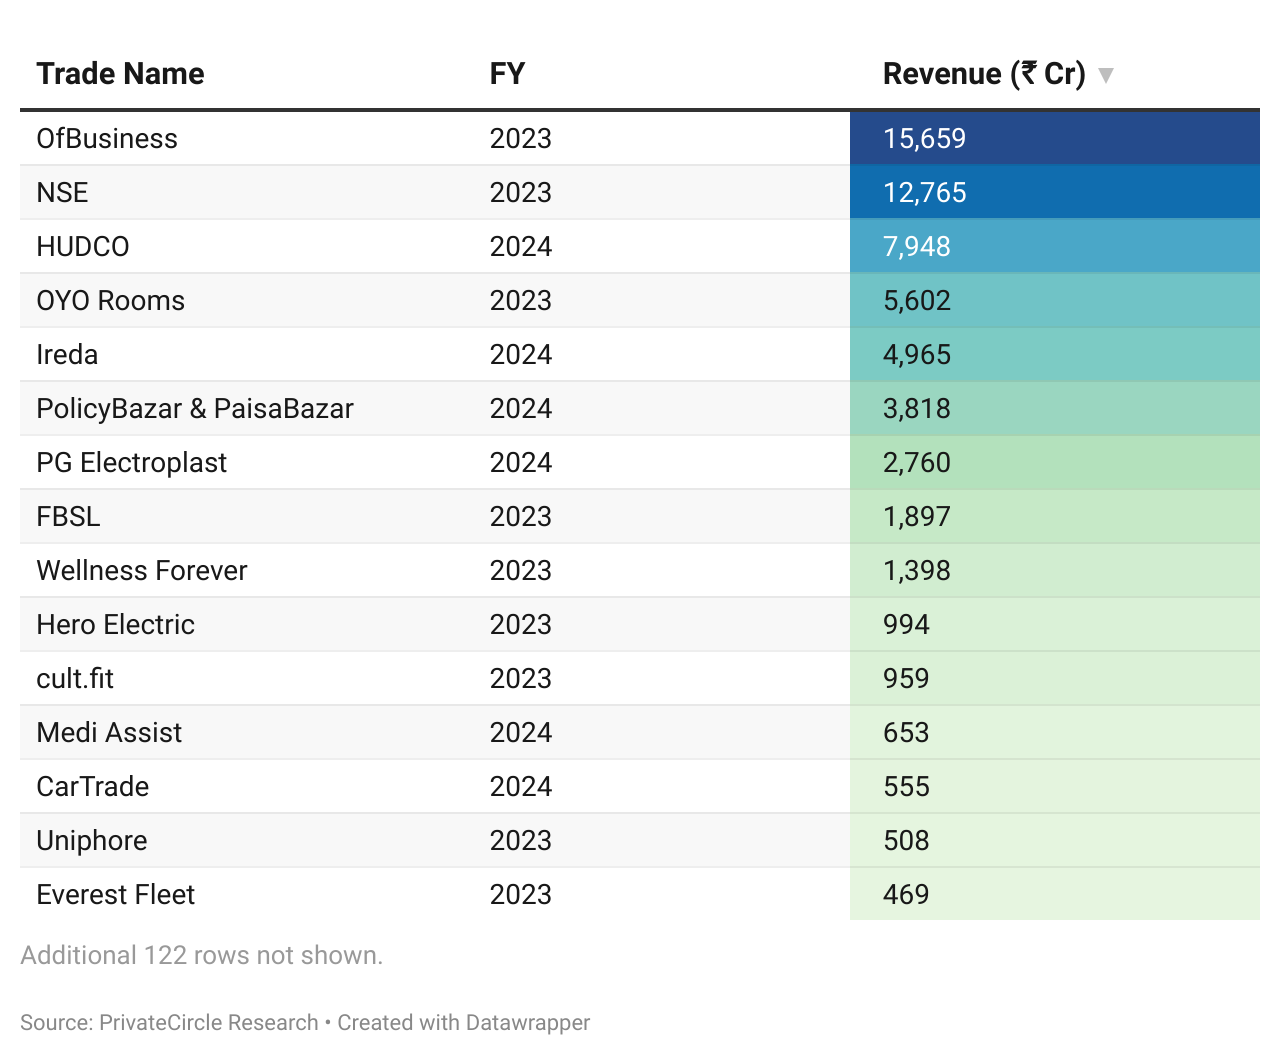Click the 653 revenue value
This screenshot has width=1280, height=1056.
[906, 733]
